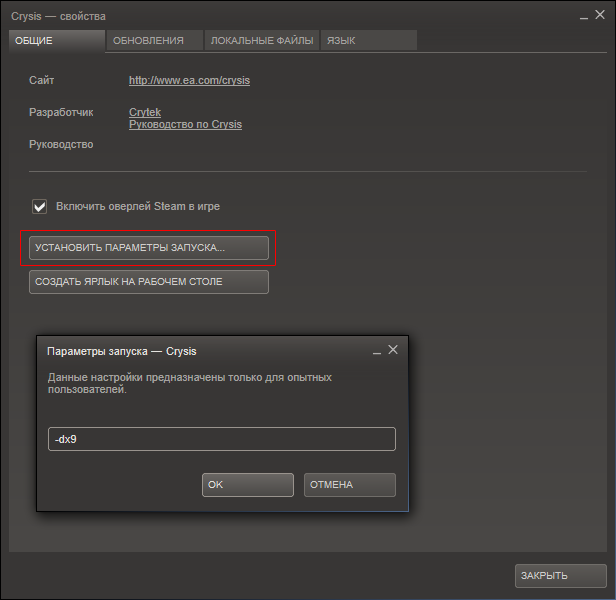This screenshot has height=600, width=616.
Task: Click the Разработчик label
Action: (x=61, y=112)
